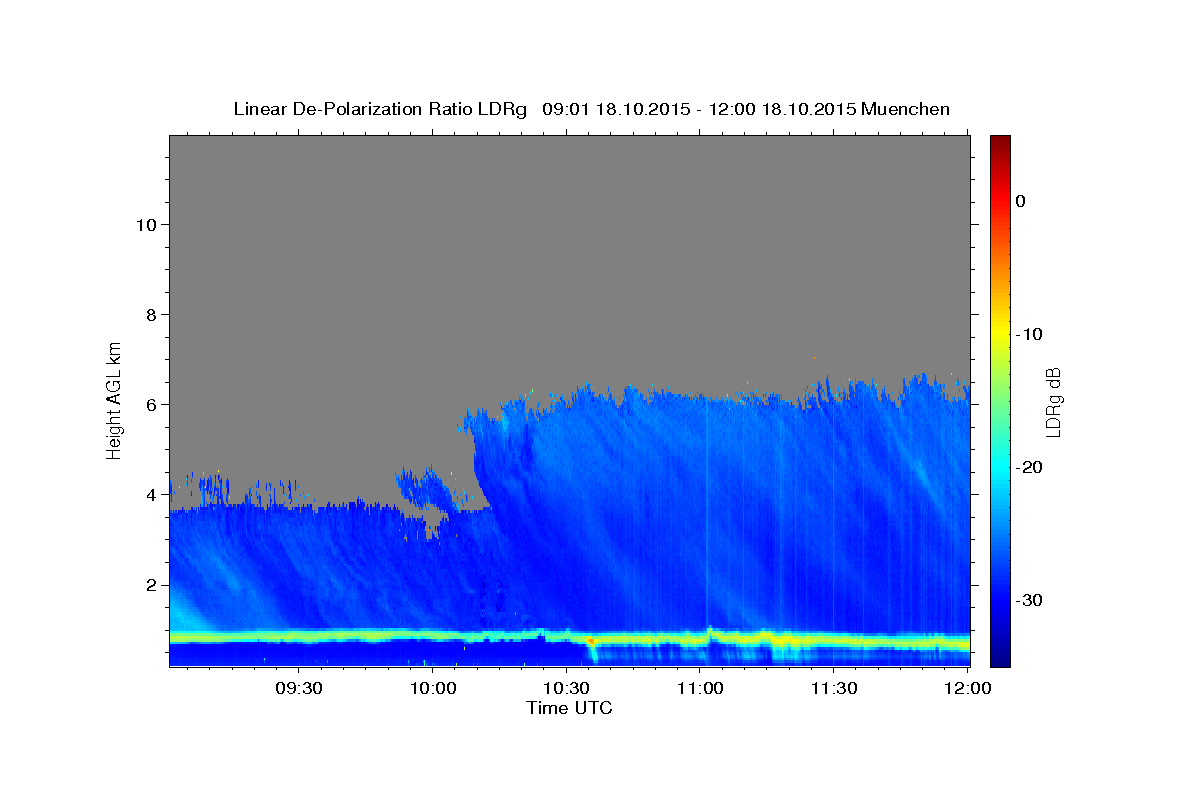Click the 11:30 time tick label
The height and width of the screenshot is (800, 1200).
(x=833, y=689)
